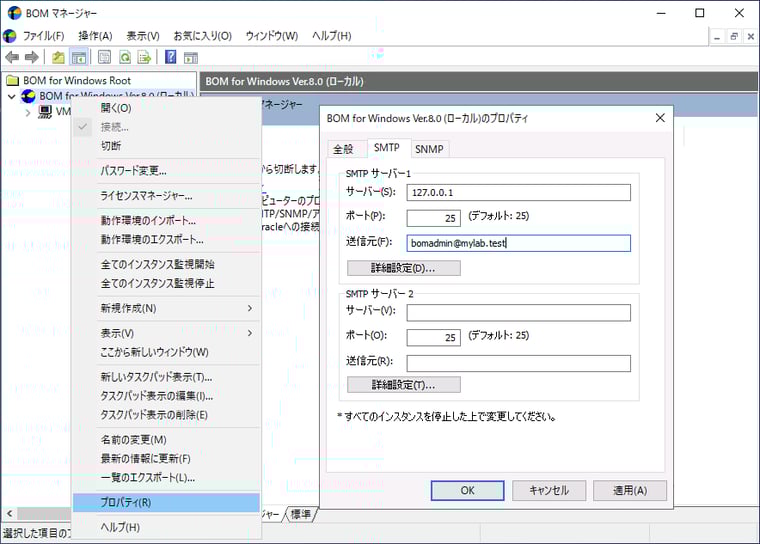Click the Forward arrow toolbar icon

(x=32, y=58)
